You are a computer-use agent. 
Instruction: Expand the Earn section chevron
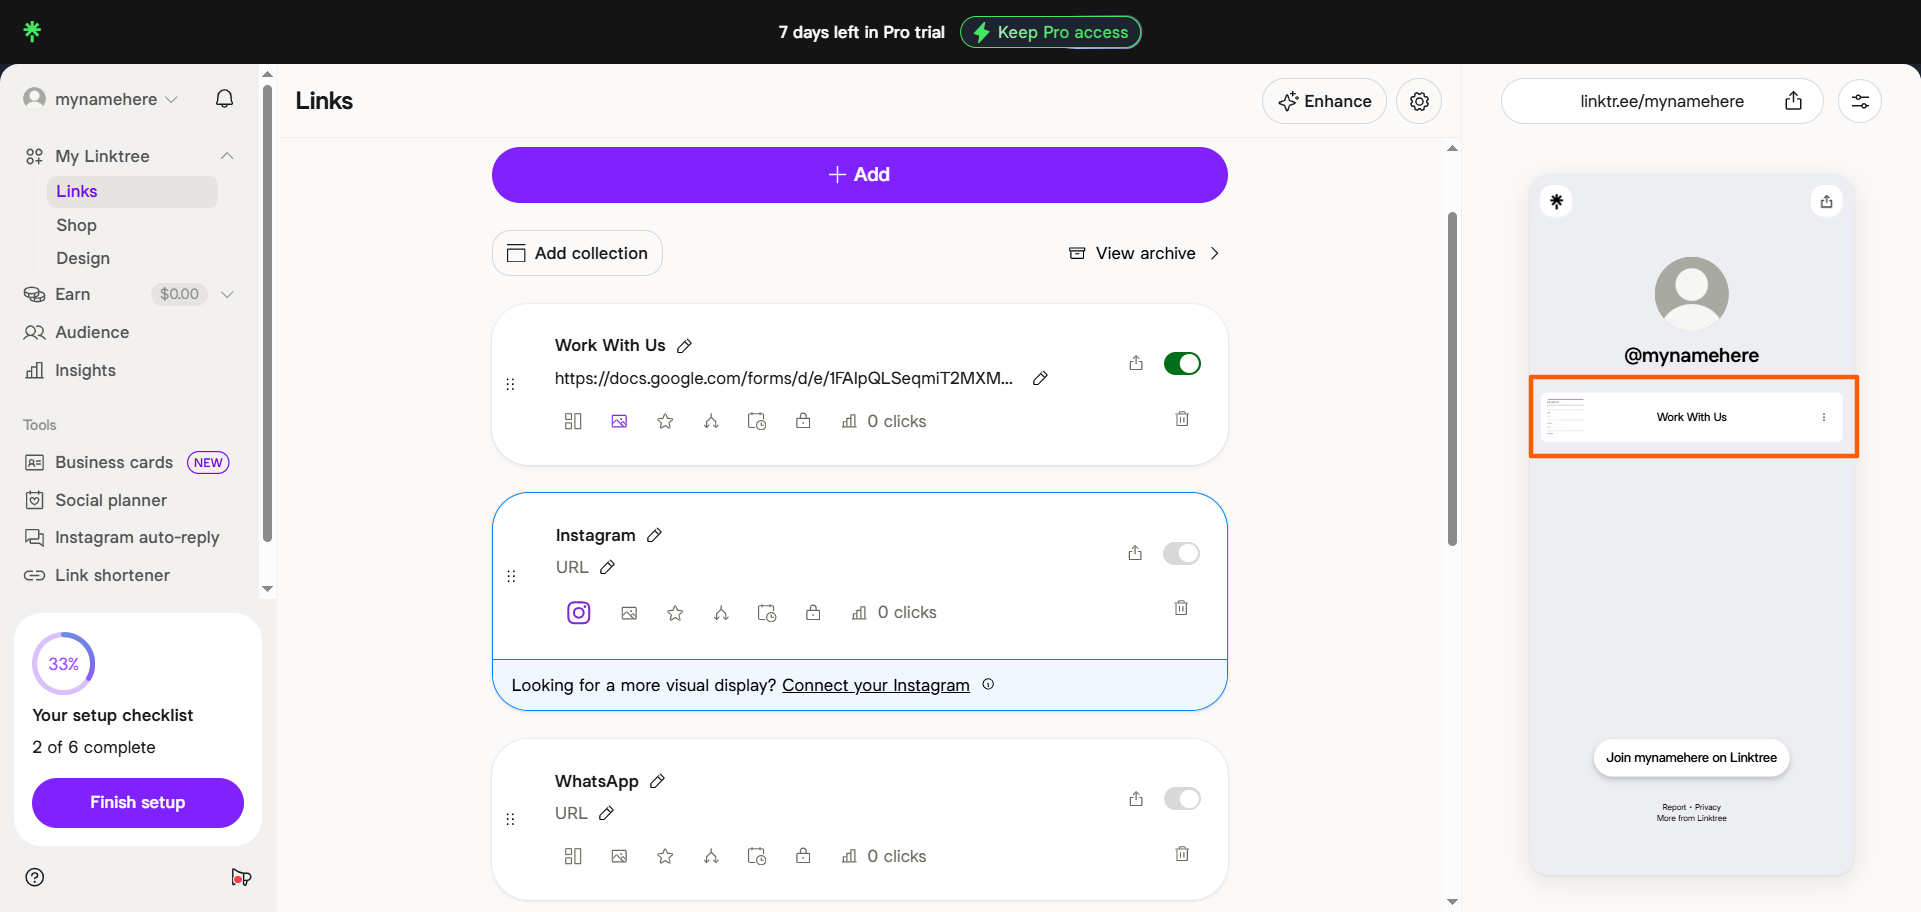[x=227, y=294]
